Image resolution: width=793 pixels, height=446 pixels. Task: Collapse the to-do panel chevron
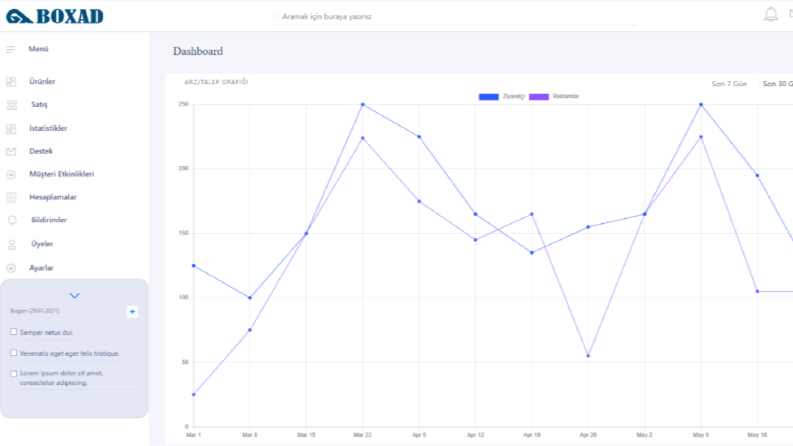coord(74,295)
